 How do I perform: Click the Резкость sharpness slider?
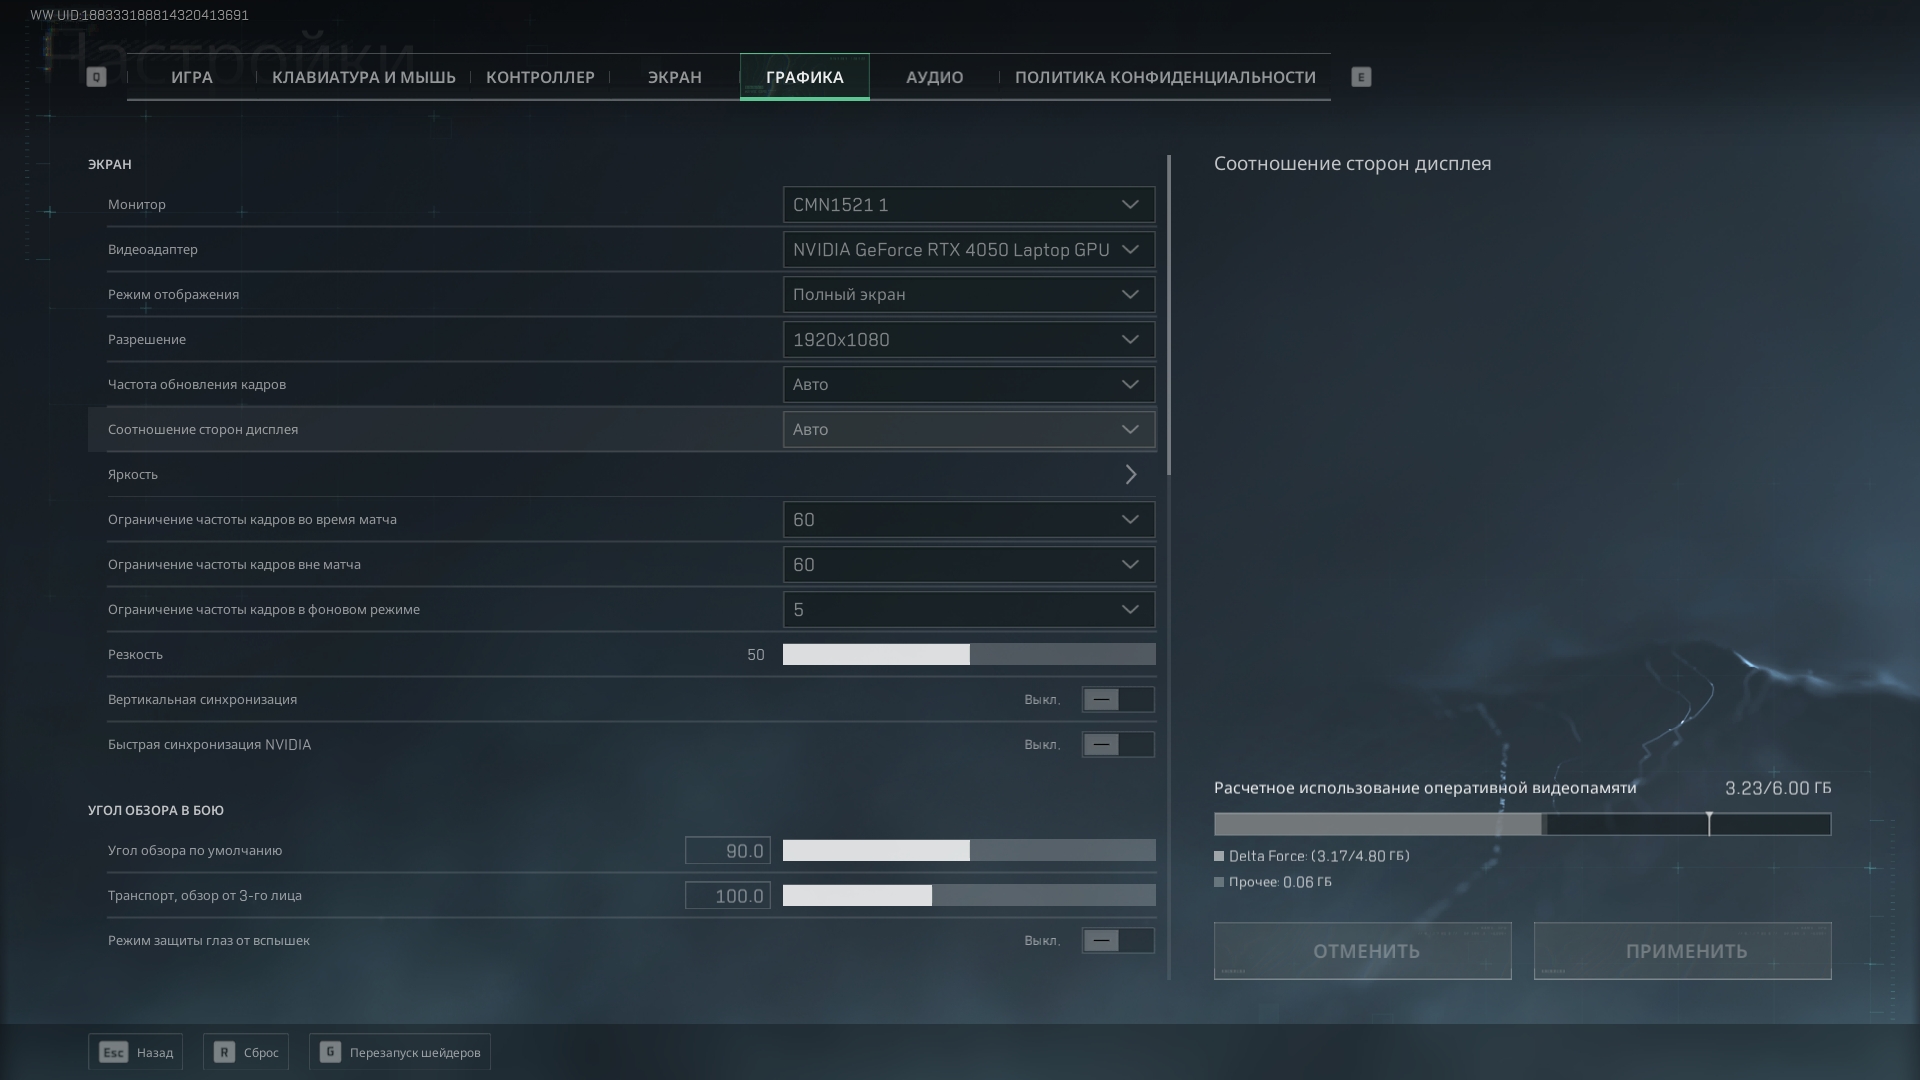[968, 654]
